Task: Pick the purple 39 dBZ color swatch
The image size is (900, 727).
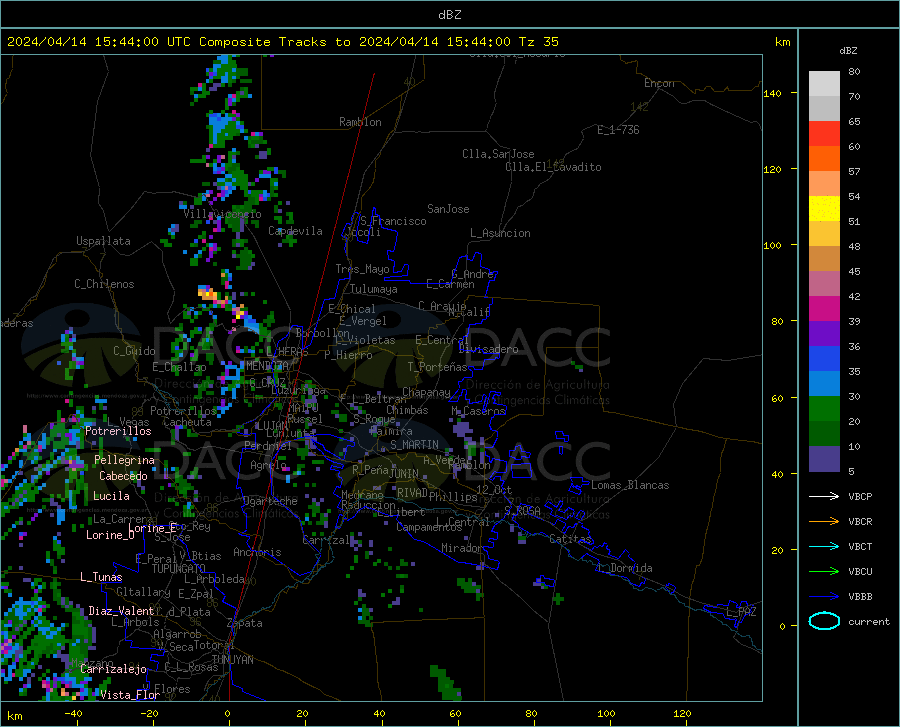Action: pos(824,333)
